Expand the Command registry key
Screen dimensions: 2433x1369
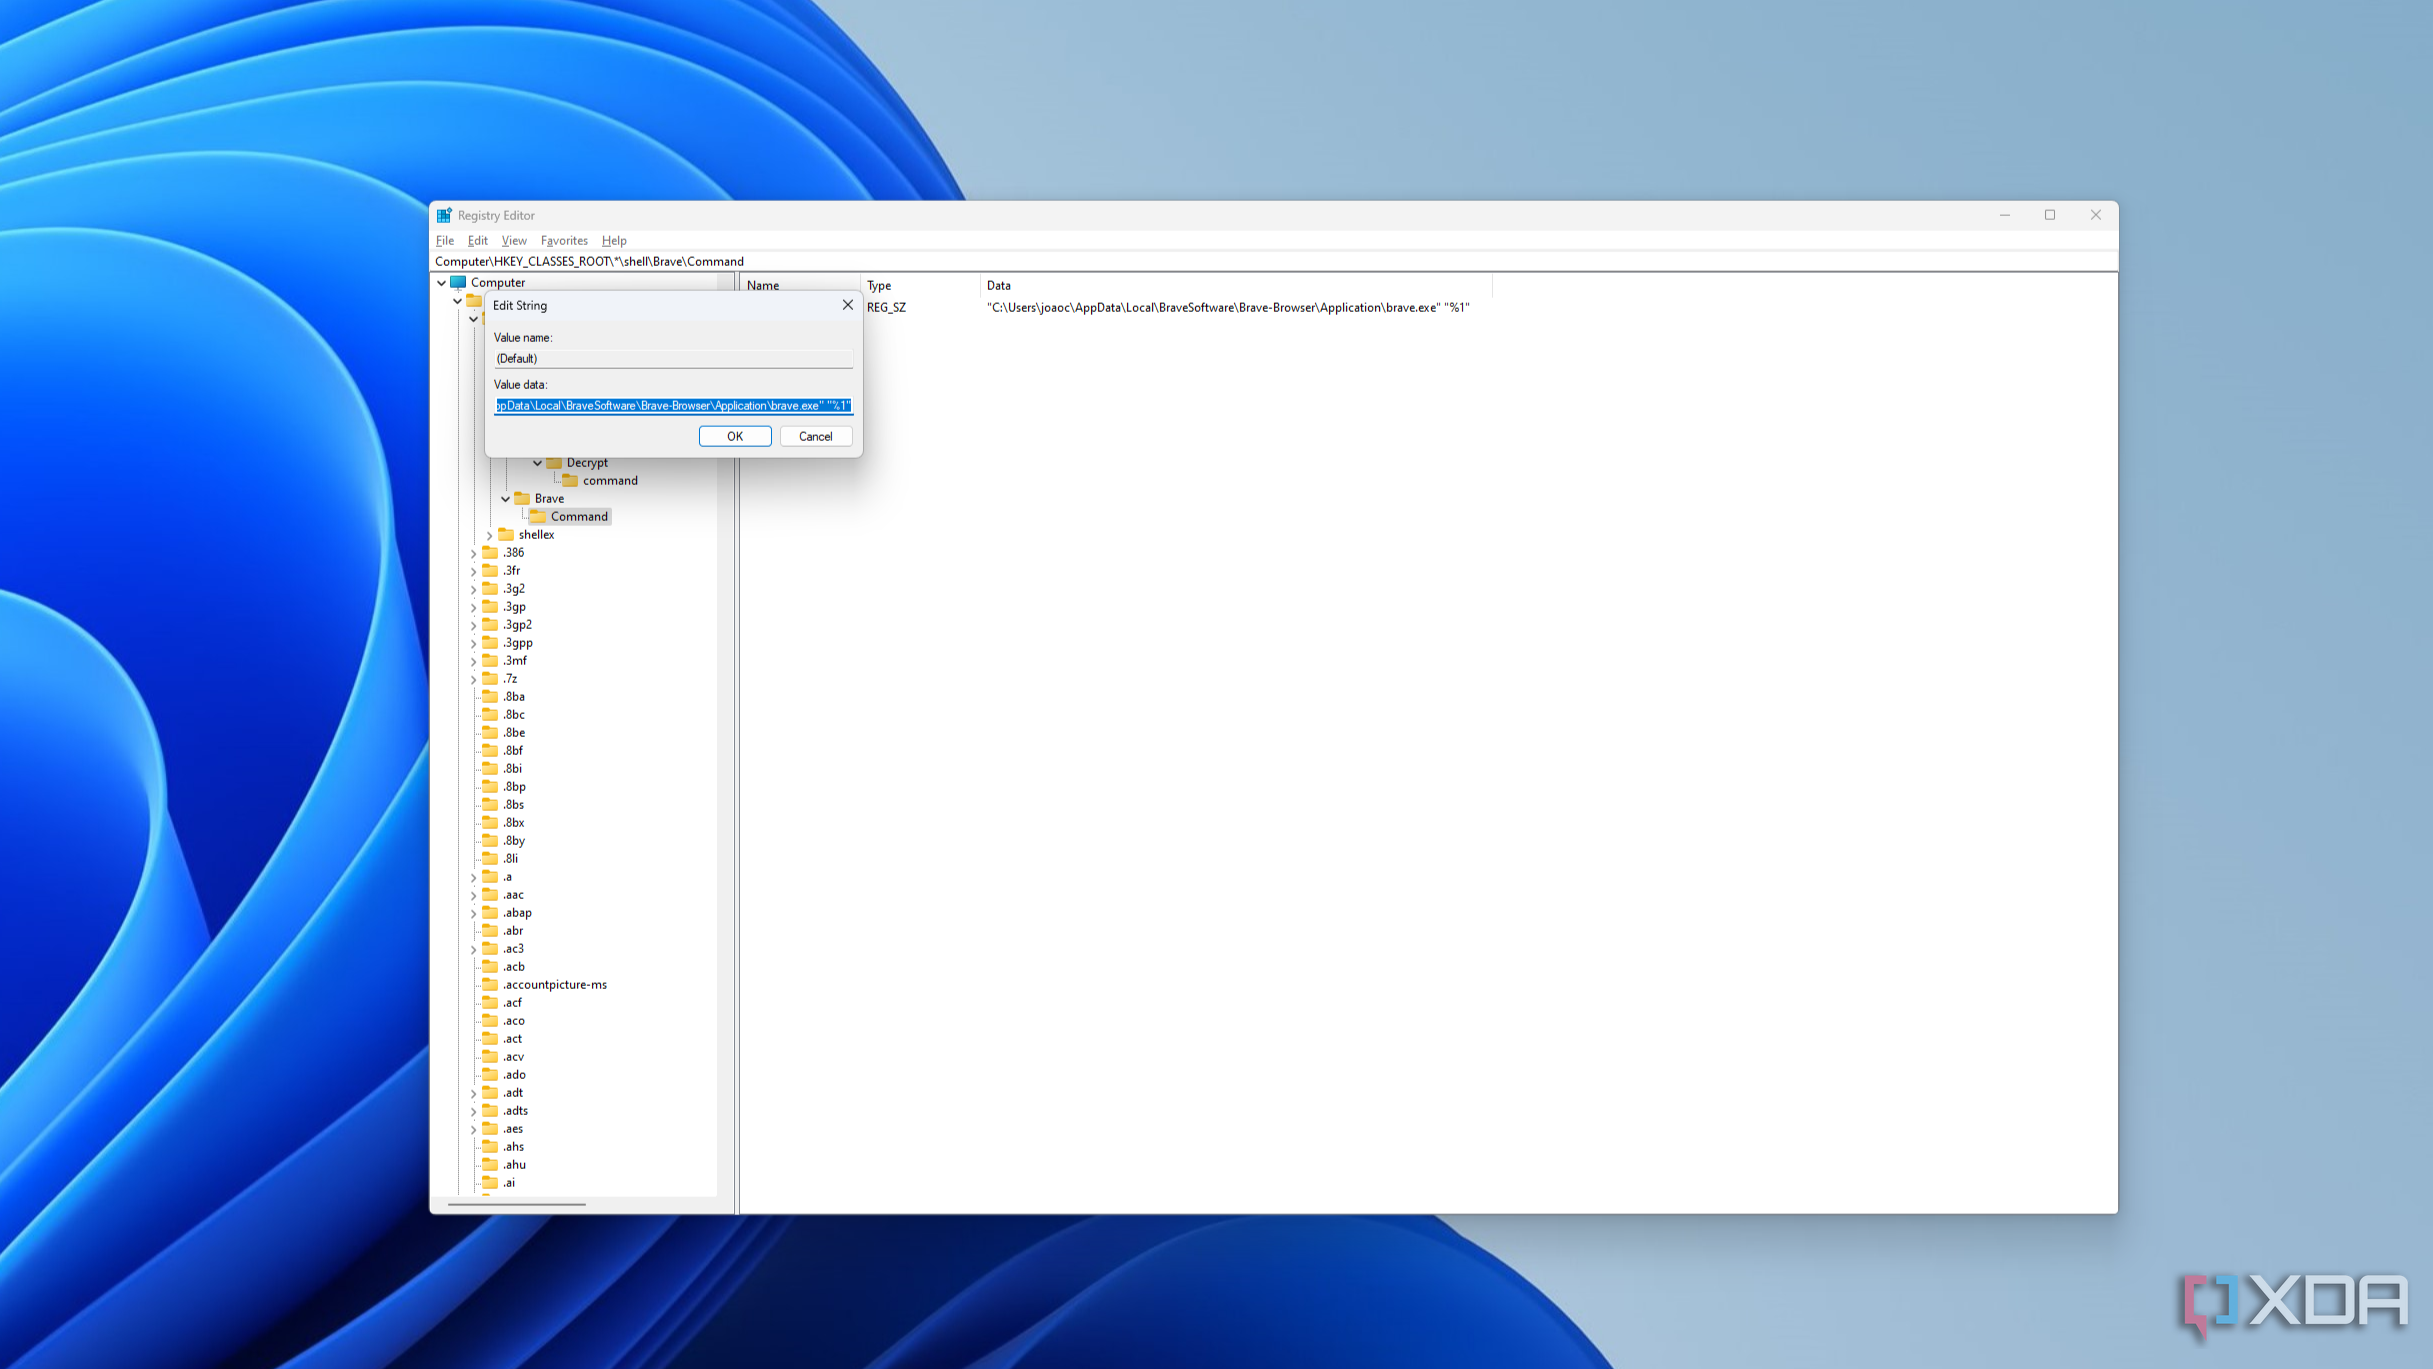(580, 515)
